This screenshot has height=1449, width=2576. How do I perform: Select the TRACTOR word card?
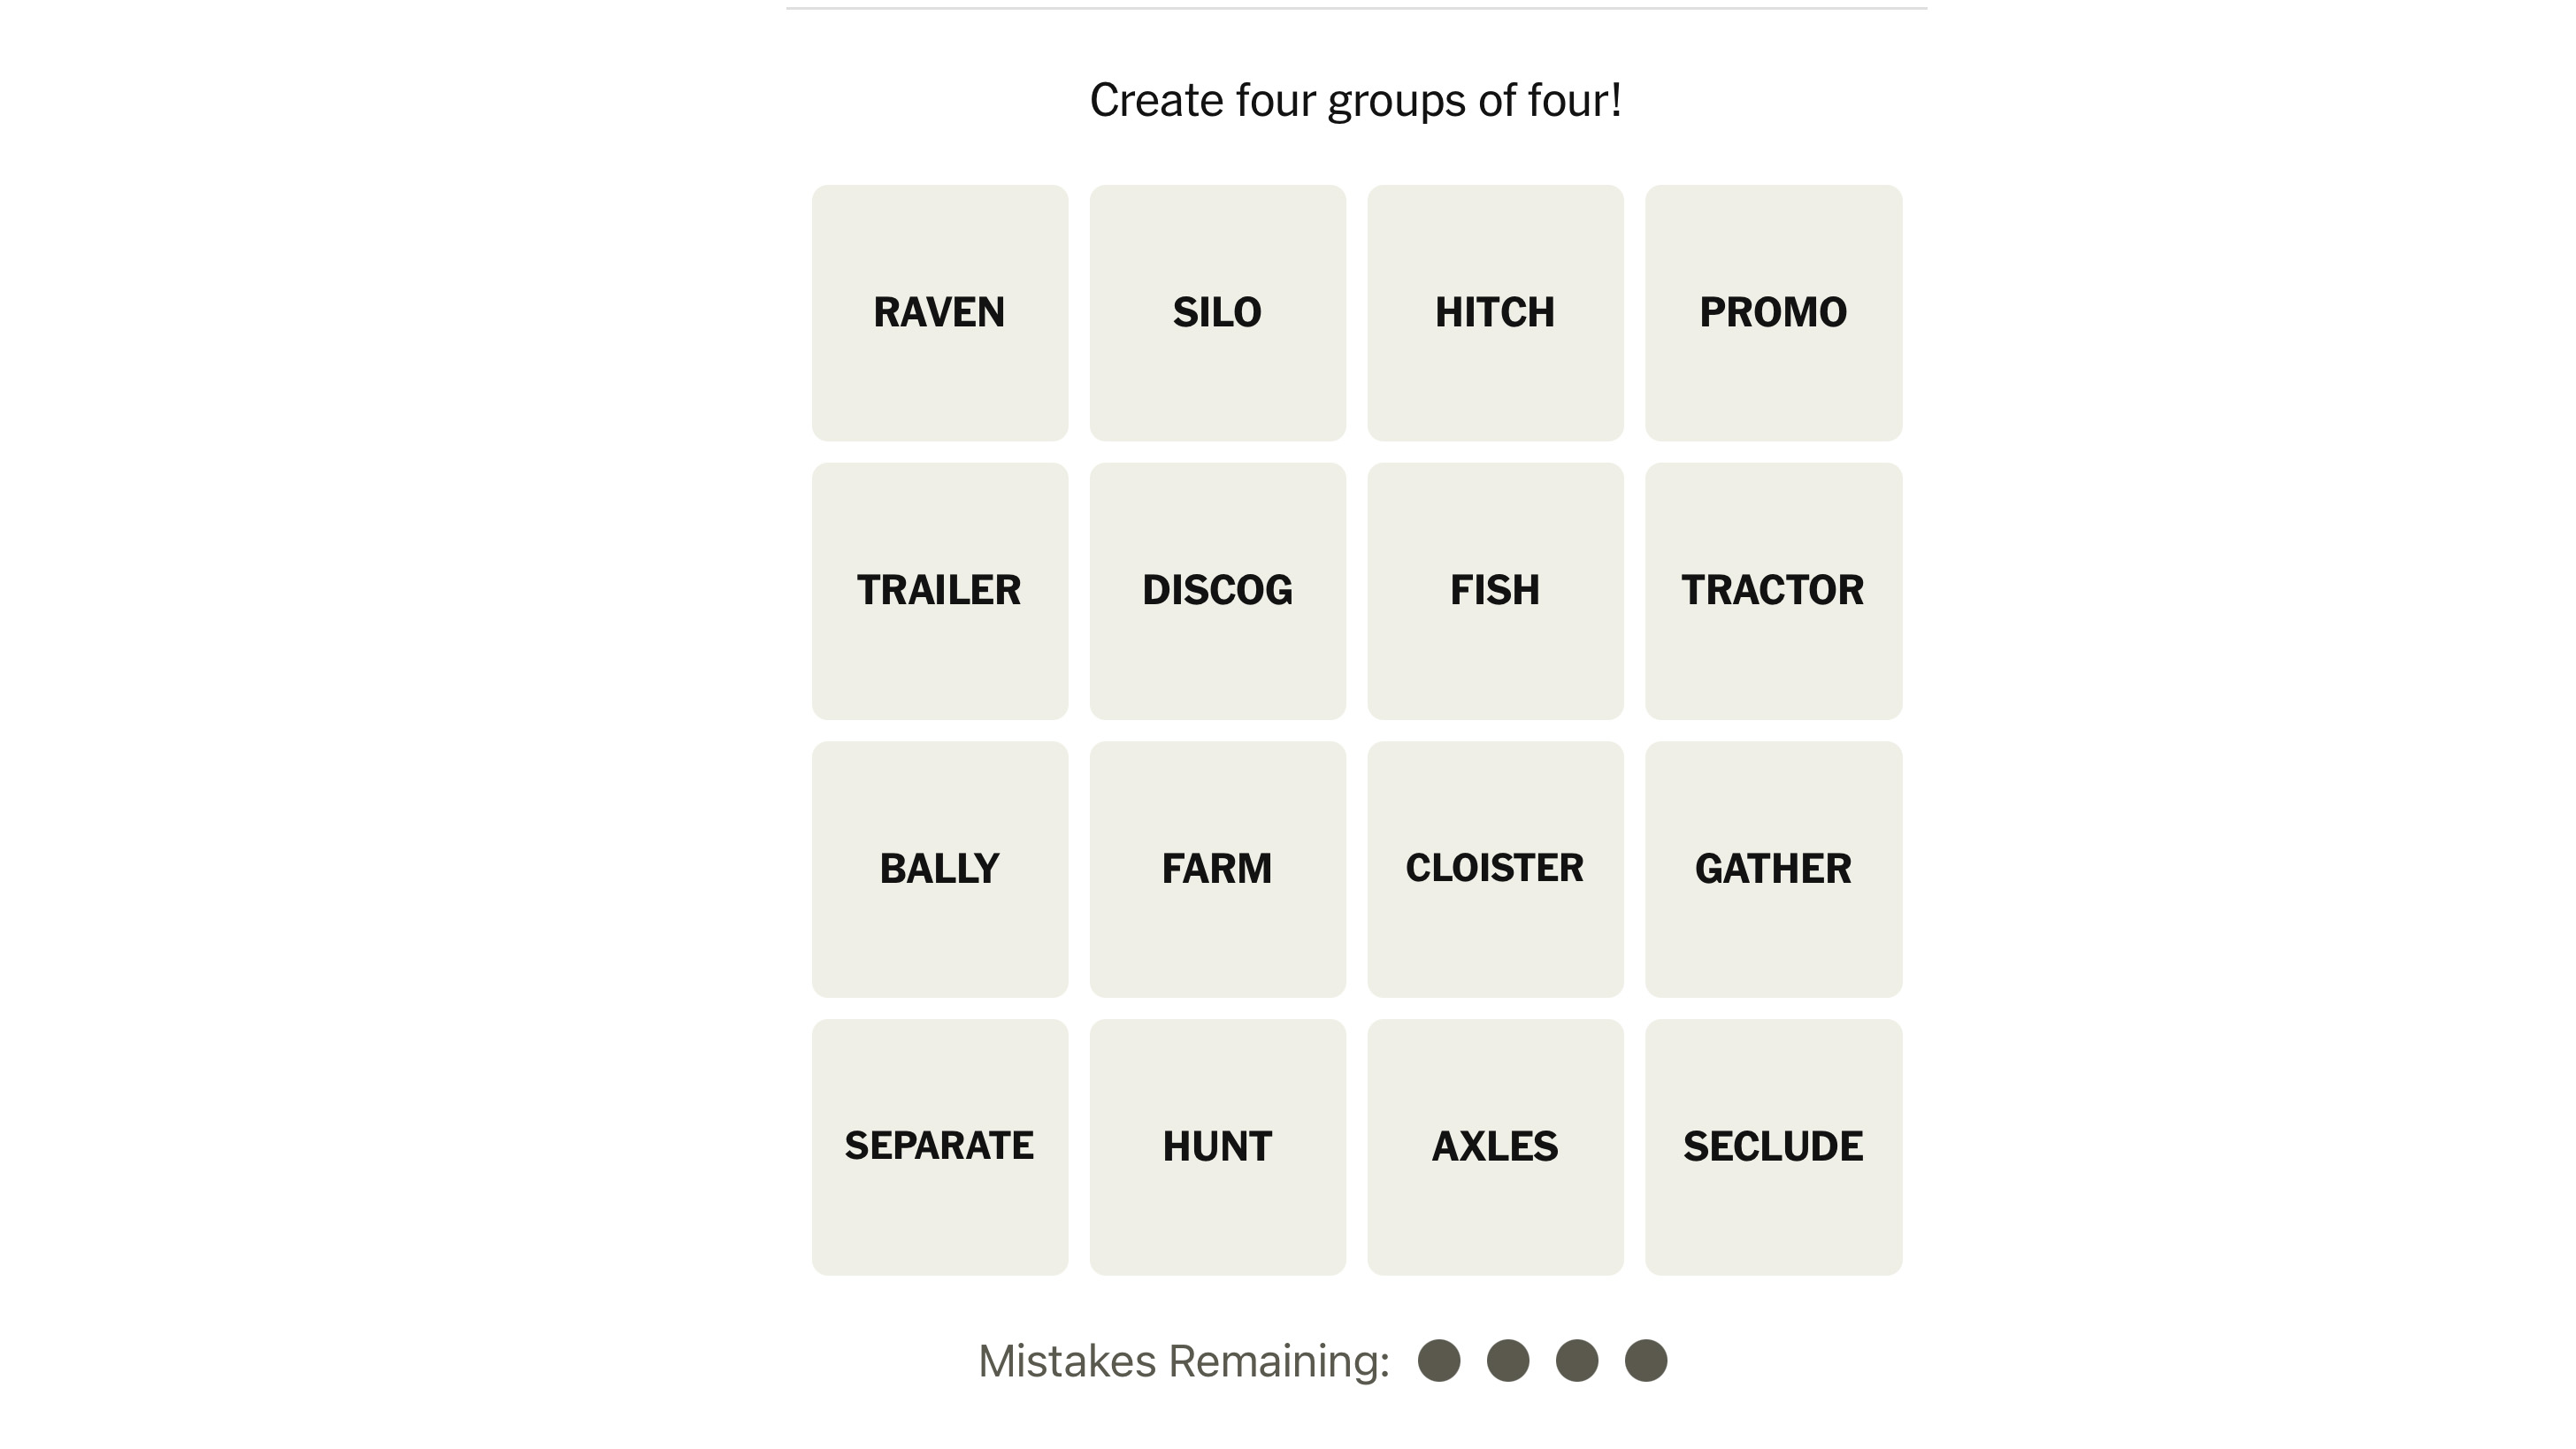point(1773,591)
